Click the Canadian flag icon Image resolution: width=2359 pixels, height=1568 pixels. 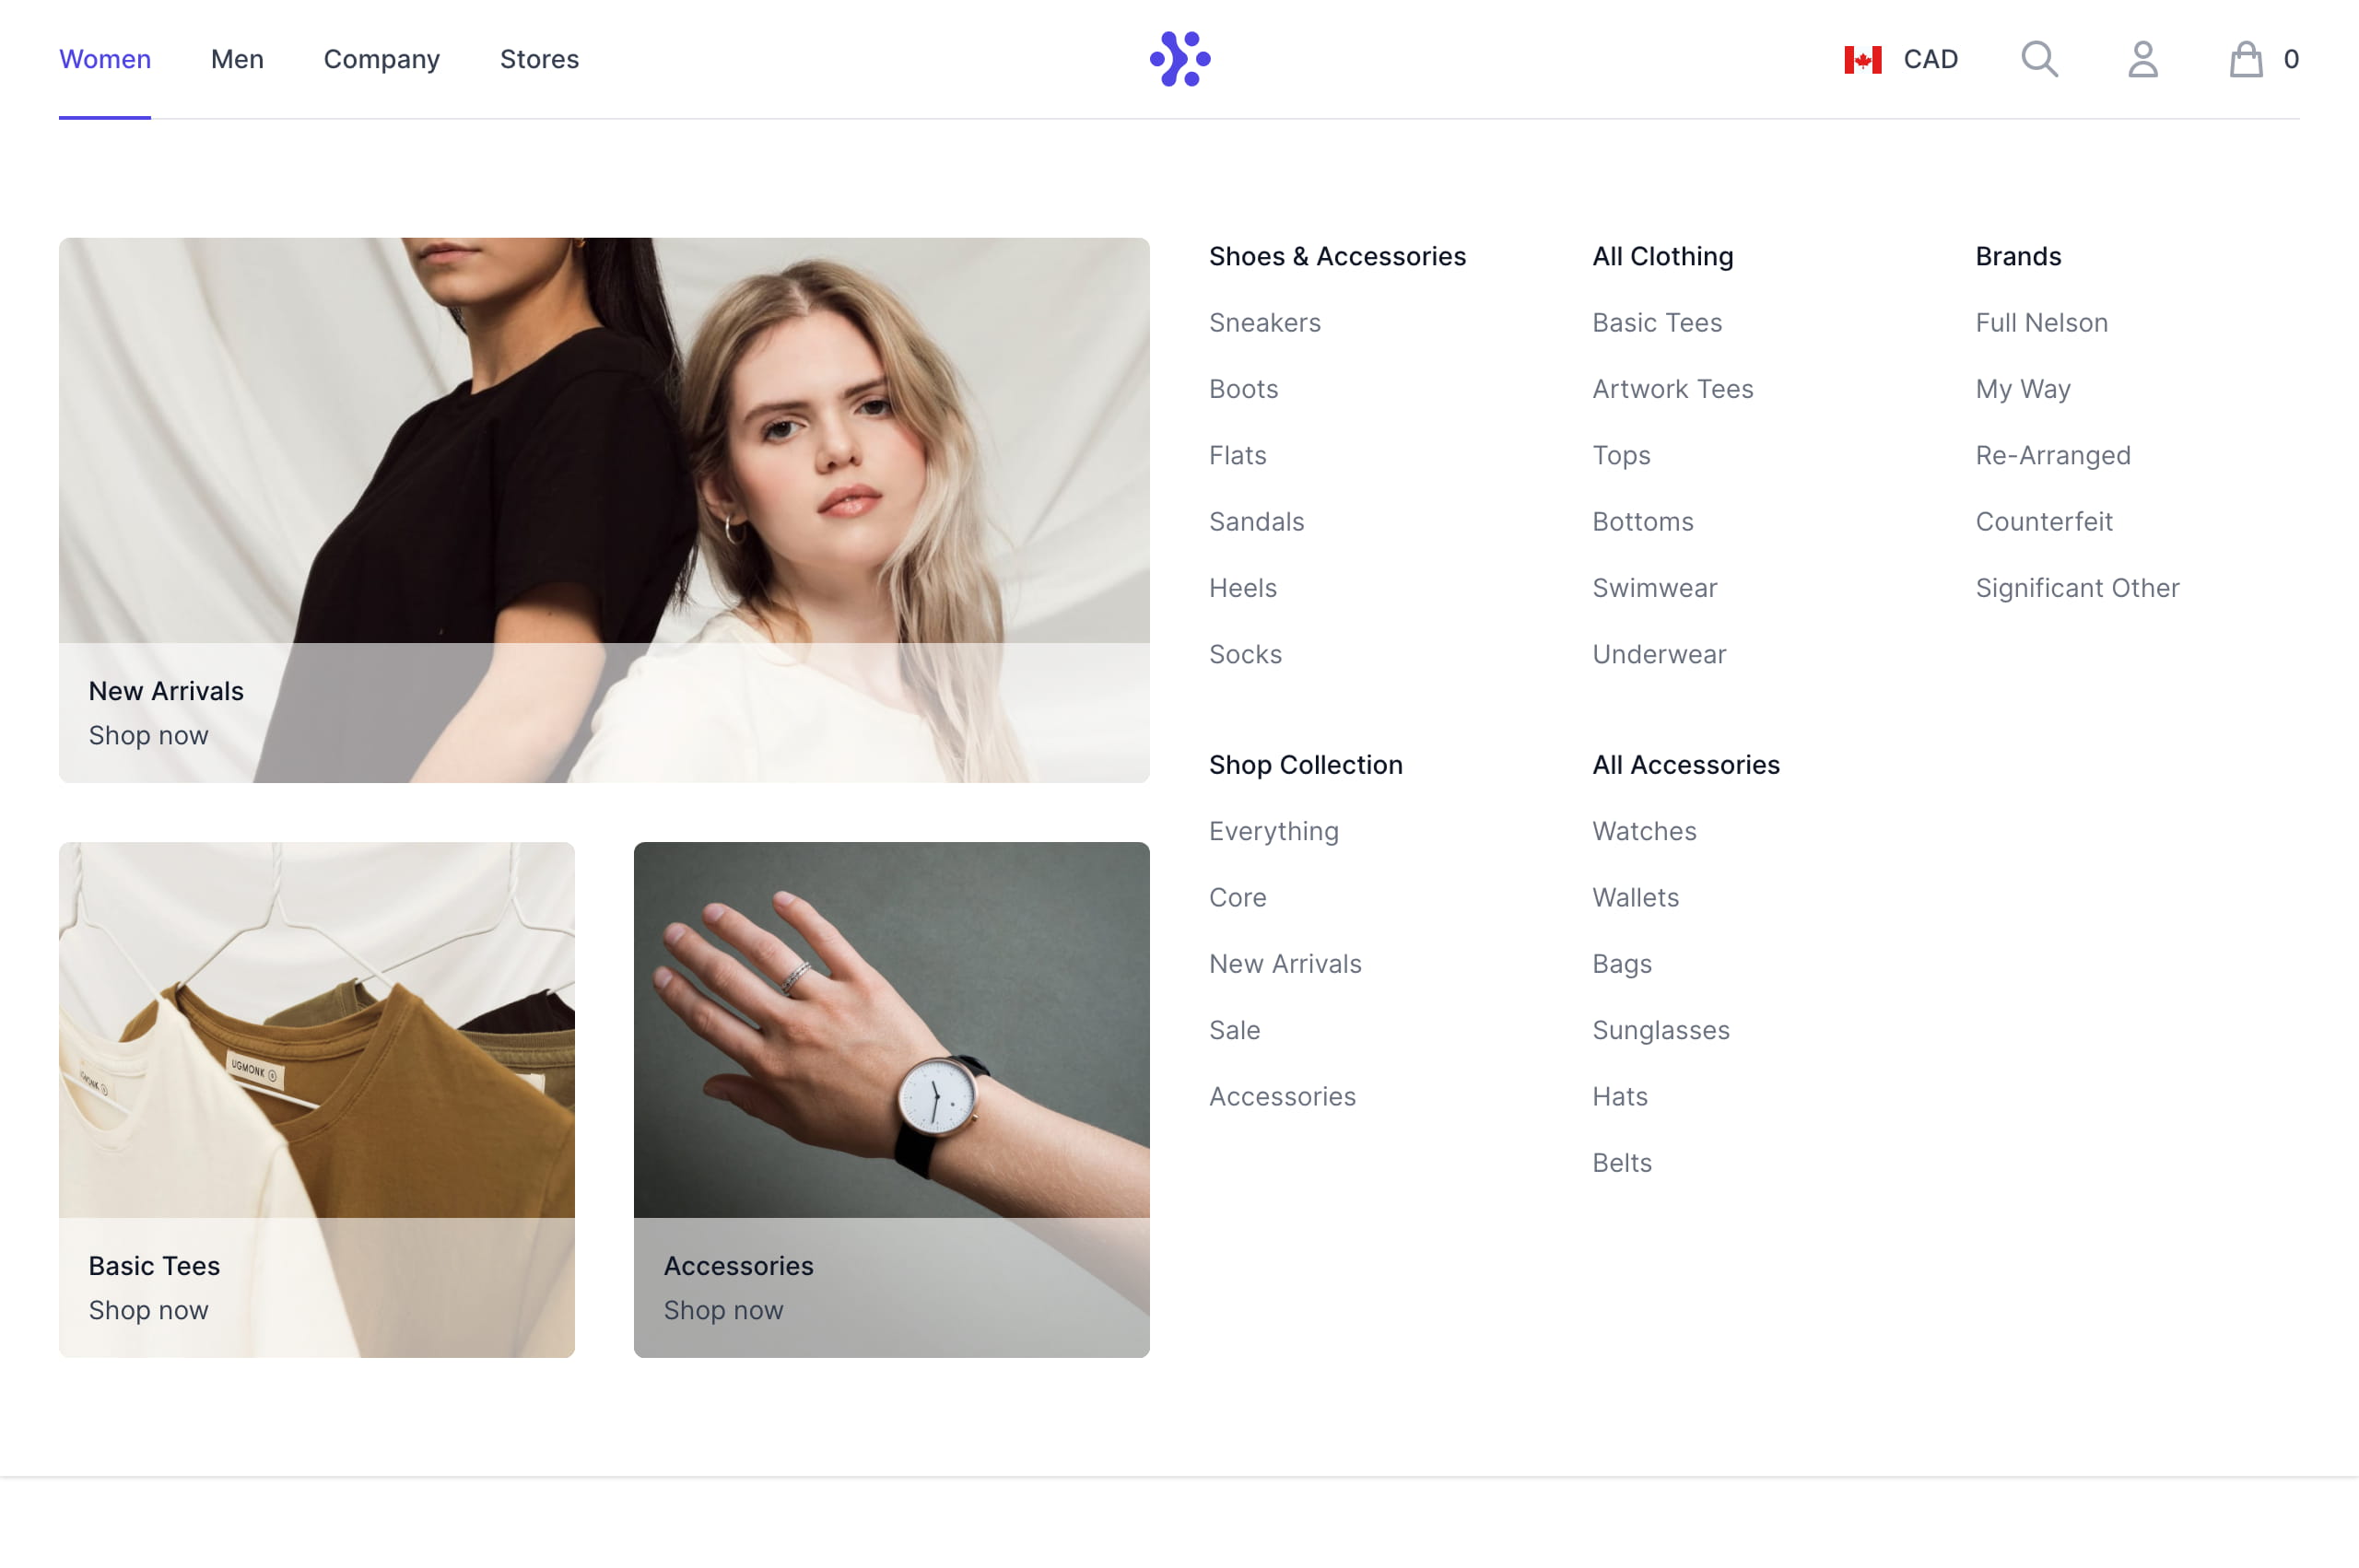coord(1862,60)
